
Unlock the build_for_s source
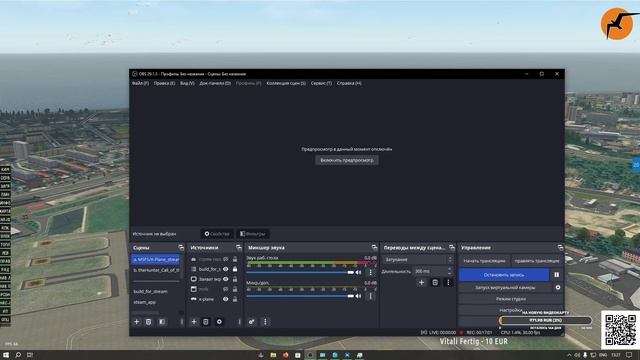point(235,269)
